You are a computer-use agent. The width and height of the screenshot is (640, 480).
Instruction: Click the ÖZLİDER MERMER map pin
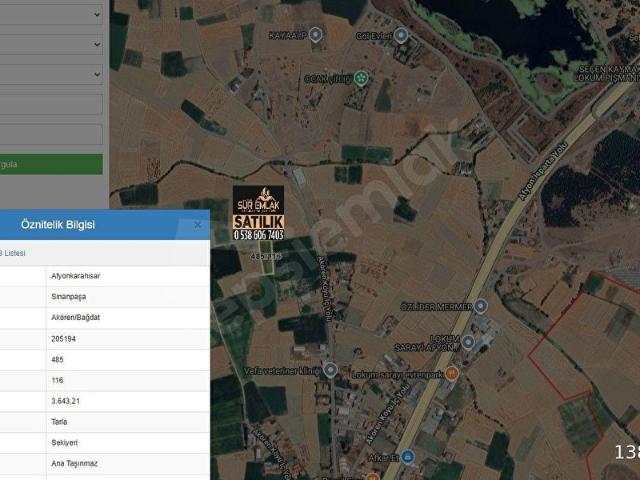tap(480, 306)
